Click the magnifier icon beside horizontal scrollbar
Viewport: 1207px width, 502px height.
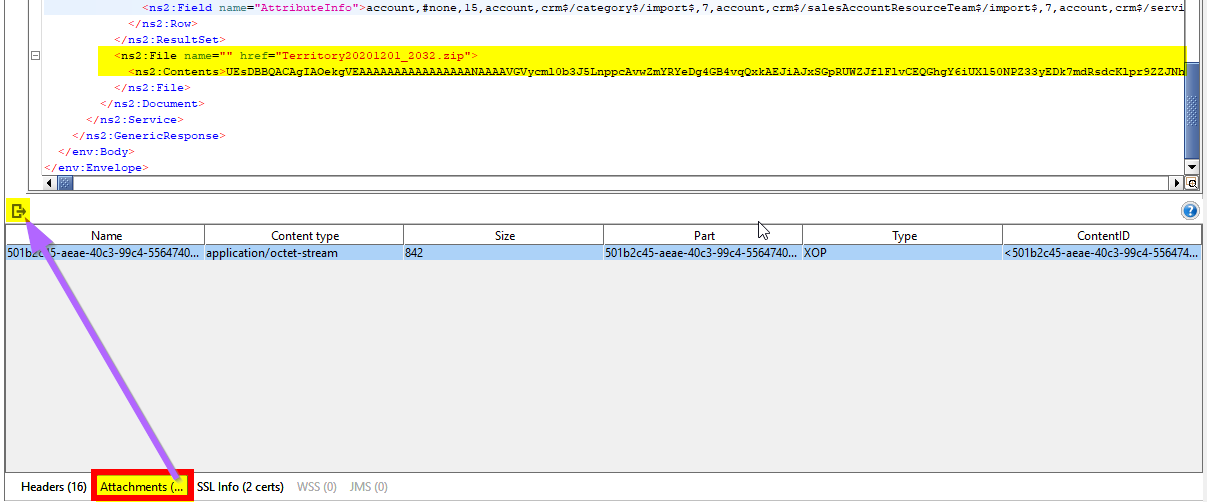[x=1191, y=184]
